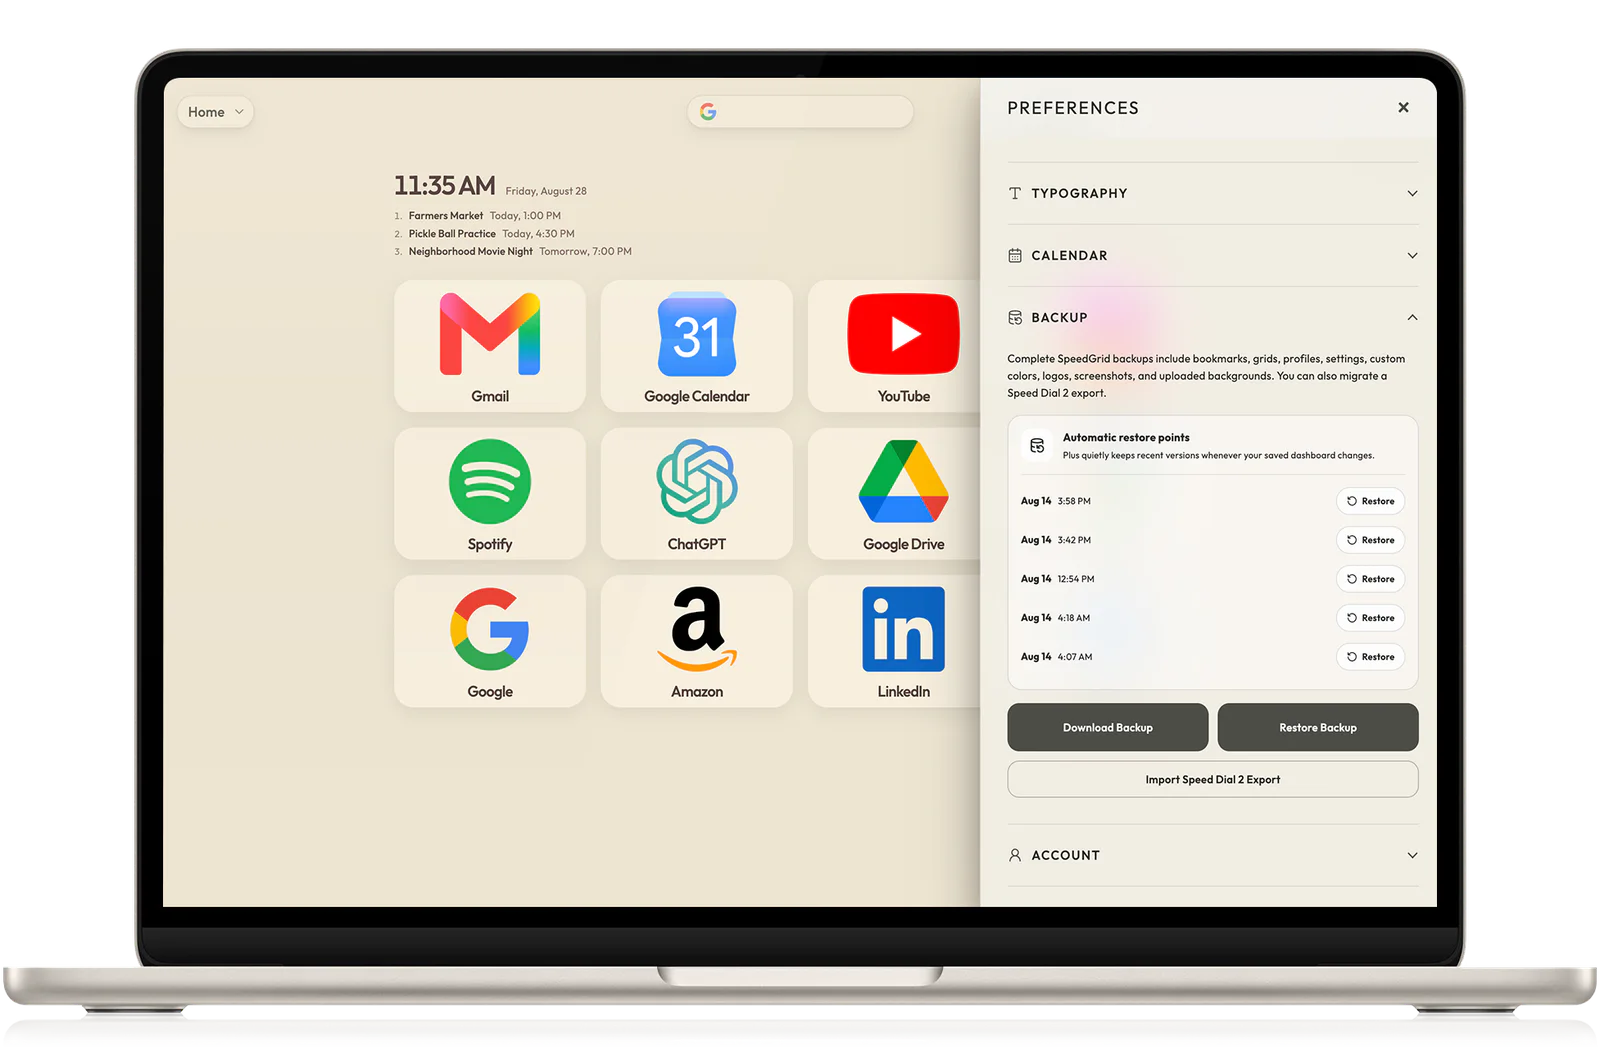Open the Amazon tile
This screenshot has height=1047, width=1600.
pos(697,641)
